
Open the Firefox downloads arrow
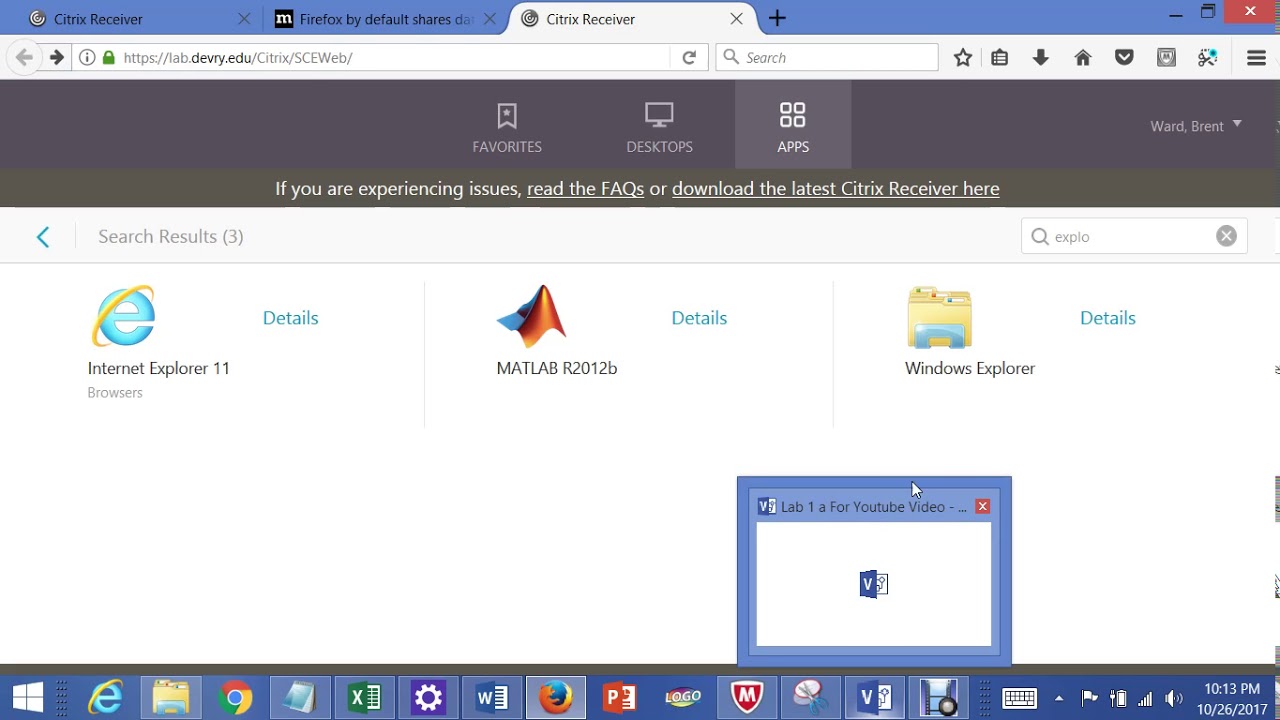[x=1040, y=57]
